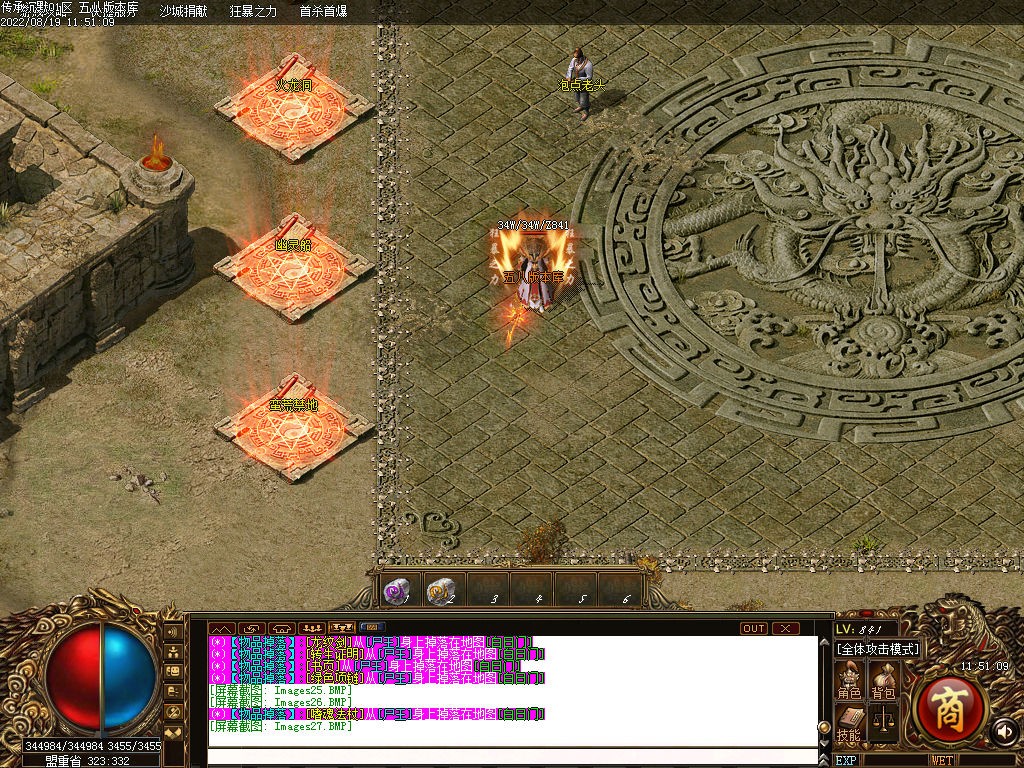Click the blue MP orb
Image resolution: width=1024 pixels, height=768 pixels.
(129, 676)
